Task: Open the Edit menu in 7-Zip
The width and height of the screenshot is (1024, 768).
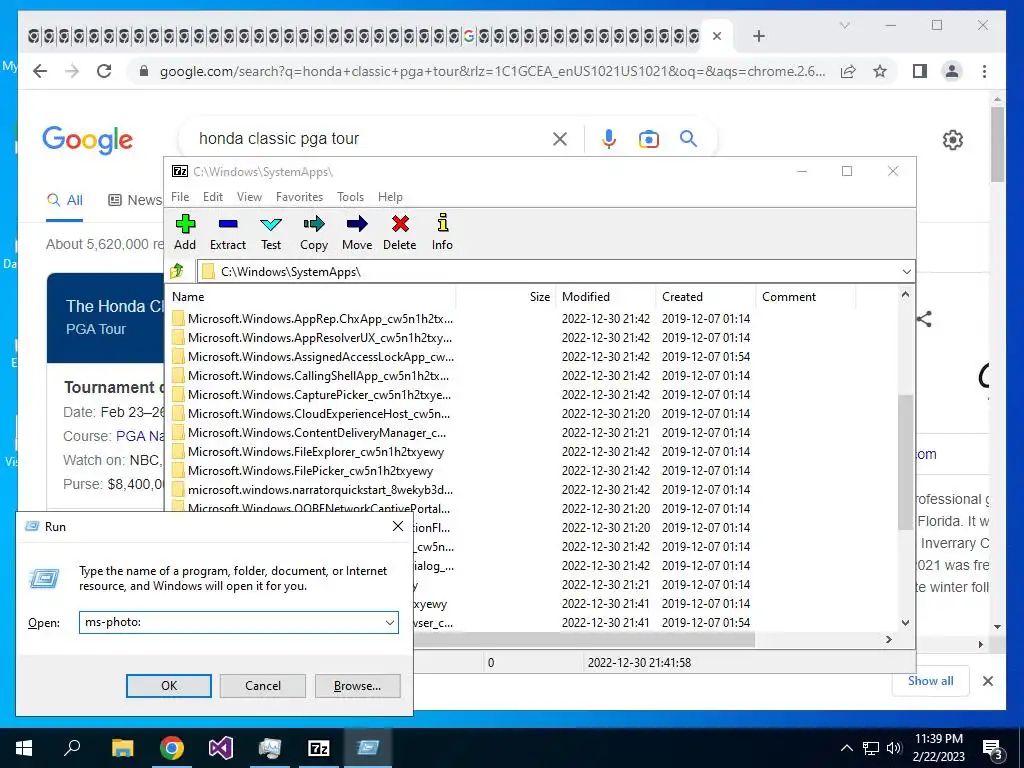Action: tap(213, 197)
